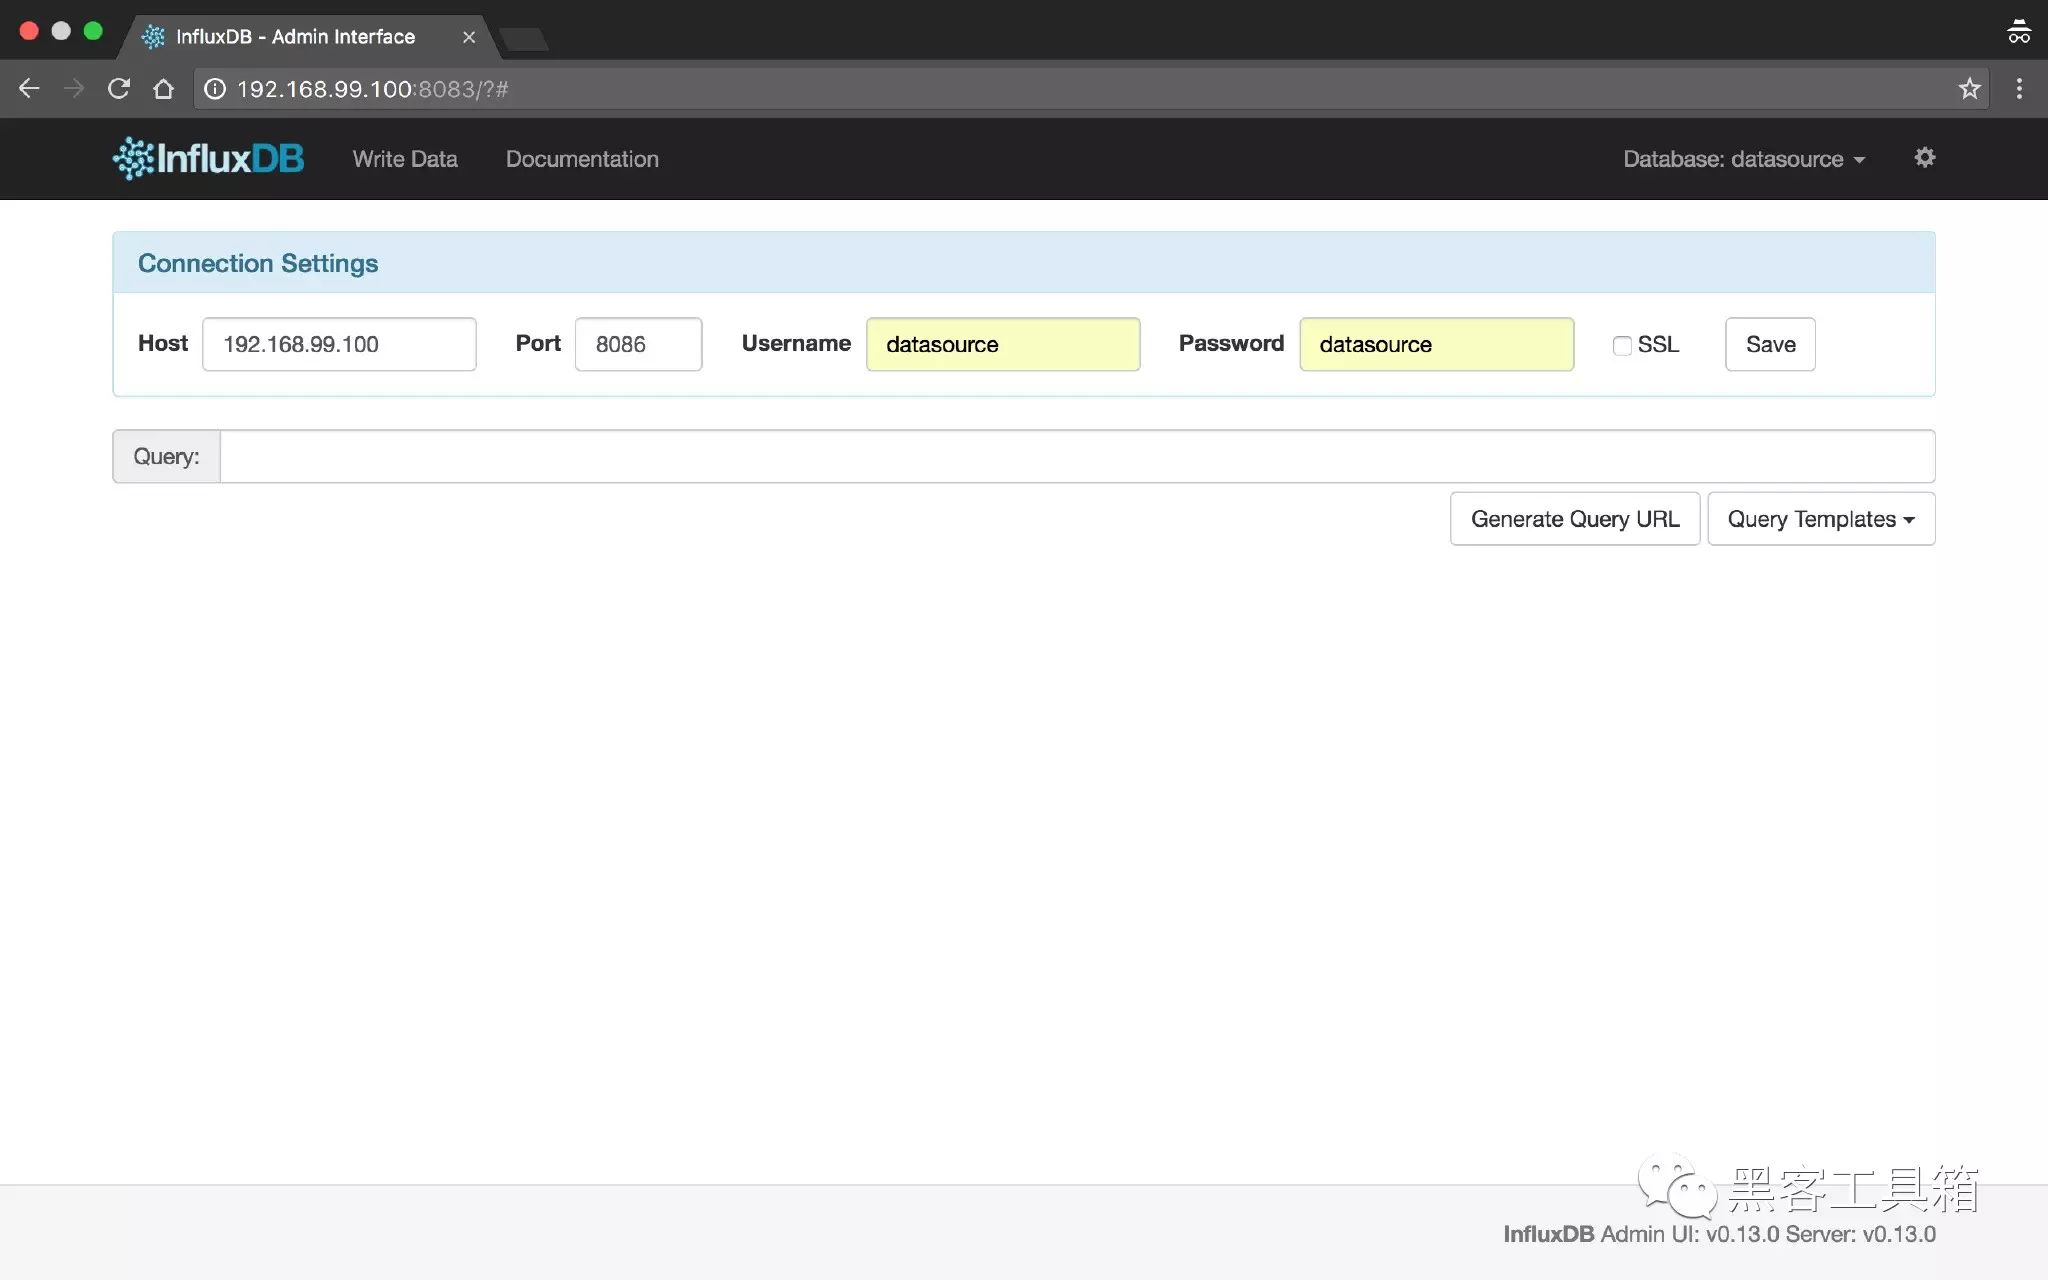
Task: Click into the Query input box
Action: coord(1077,456)
